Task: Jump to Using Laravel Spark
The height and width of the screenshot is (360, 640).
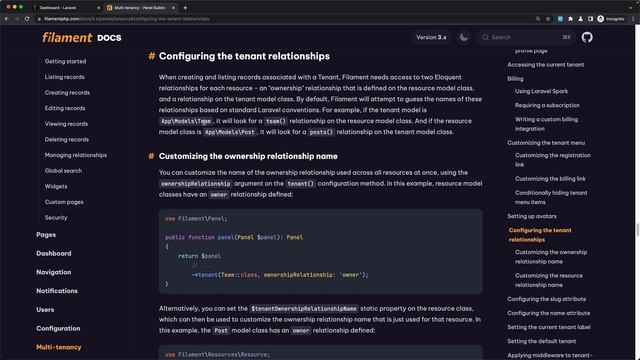Action: click(541, 91)
